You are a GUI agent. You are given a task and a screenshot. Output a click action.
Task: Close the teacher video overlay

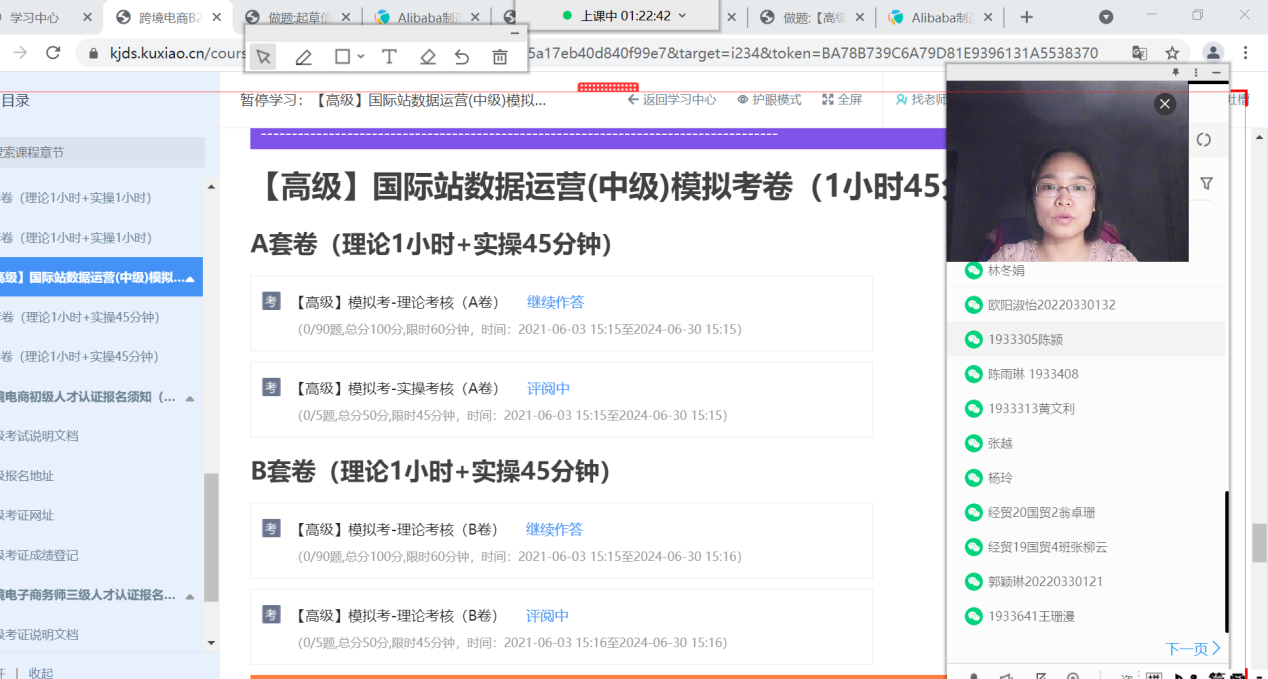coord(1165,104)
